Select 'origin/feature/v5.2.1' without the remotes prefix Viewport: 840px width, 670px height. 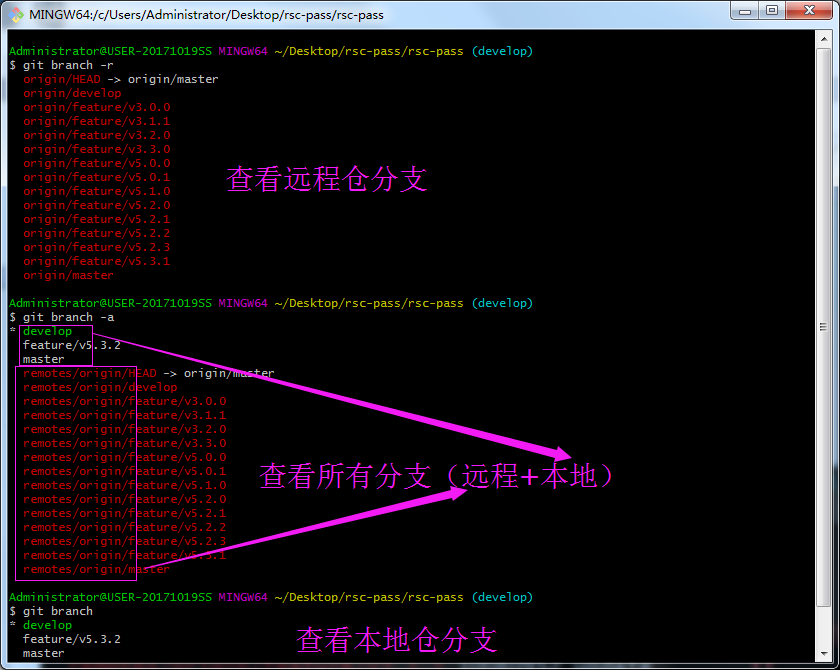tap(96, 219)
